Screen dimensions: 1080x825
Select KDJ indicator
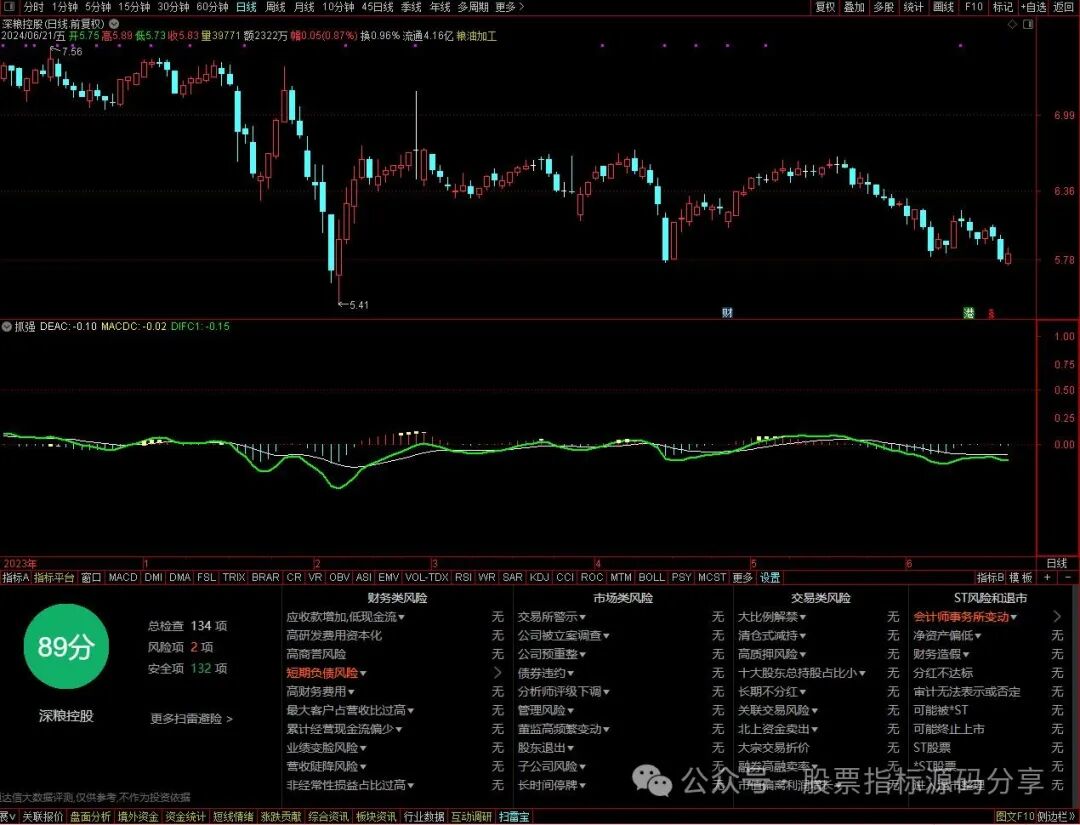[x=539, y=577]
